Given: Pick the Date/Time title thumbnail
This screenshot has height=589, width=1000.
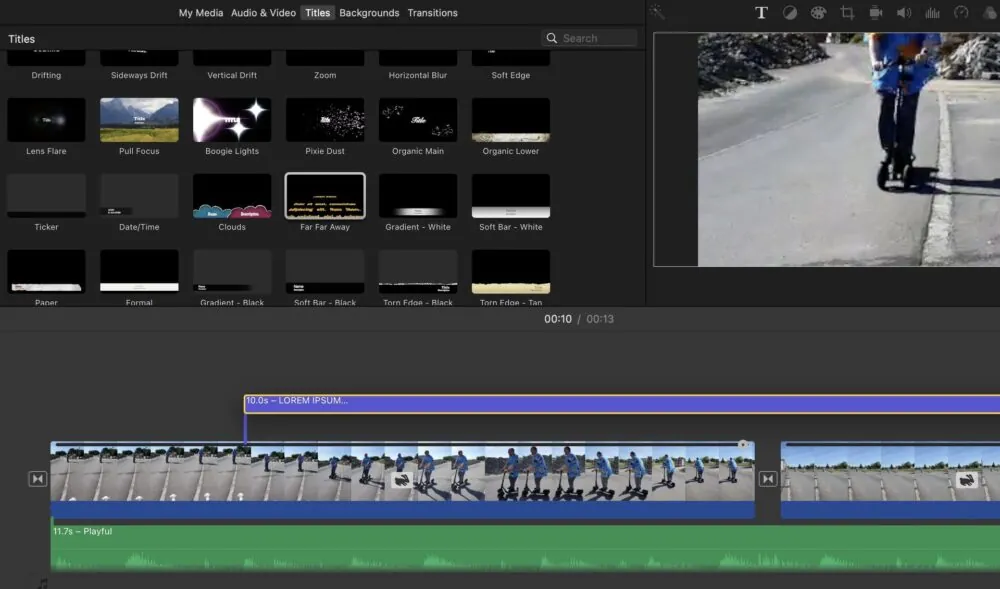Looking at the screenshot, I should click(139, 196).
